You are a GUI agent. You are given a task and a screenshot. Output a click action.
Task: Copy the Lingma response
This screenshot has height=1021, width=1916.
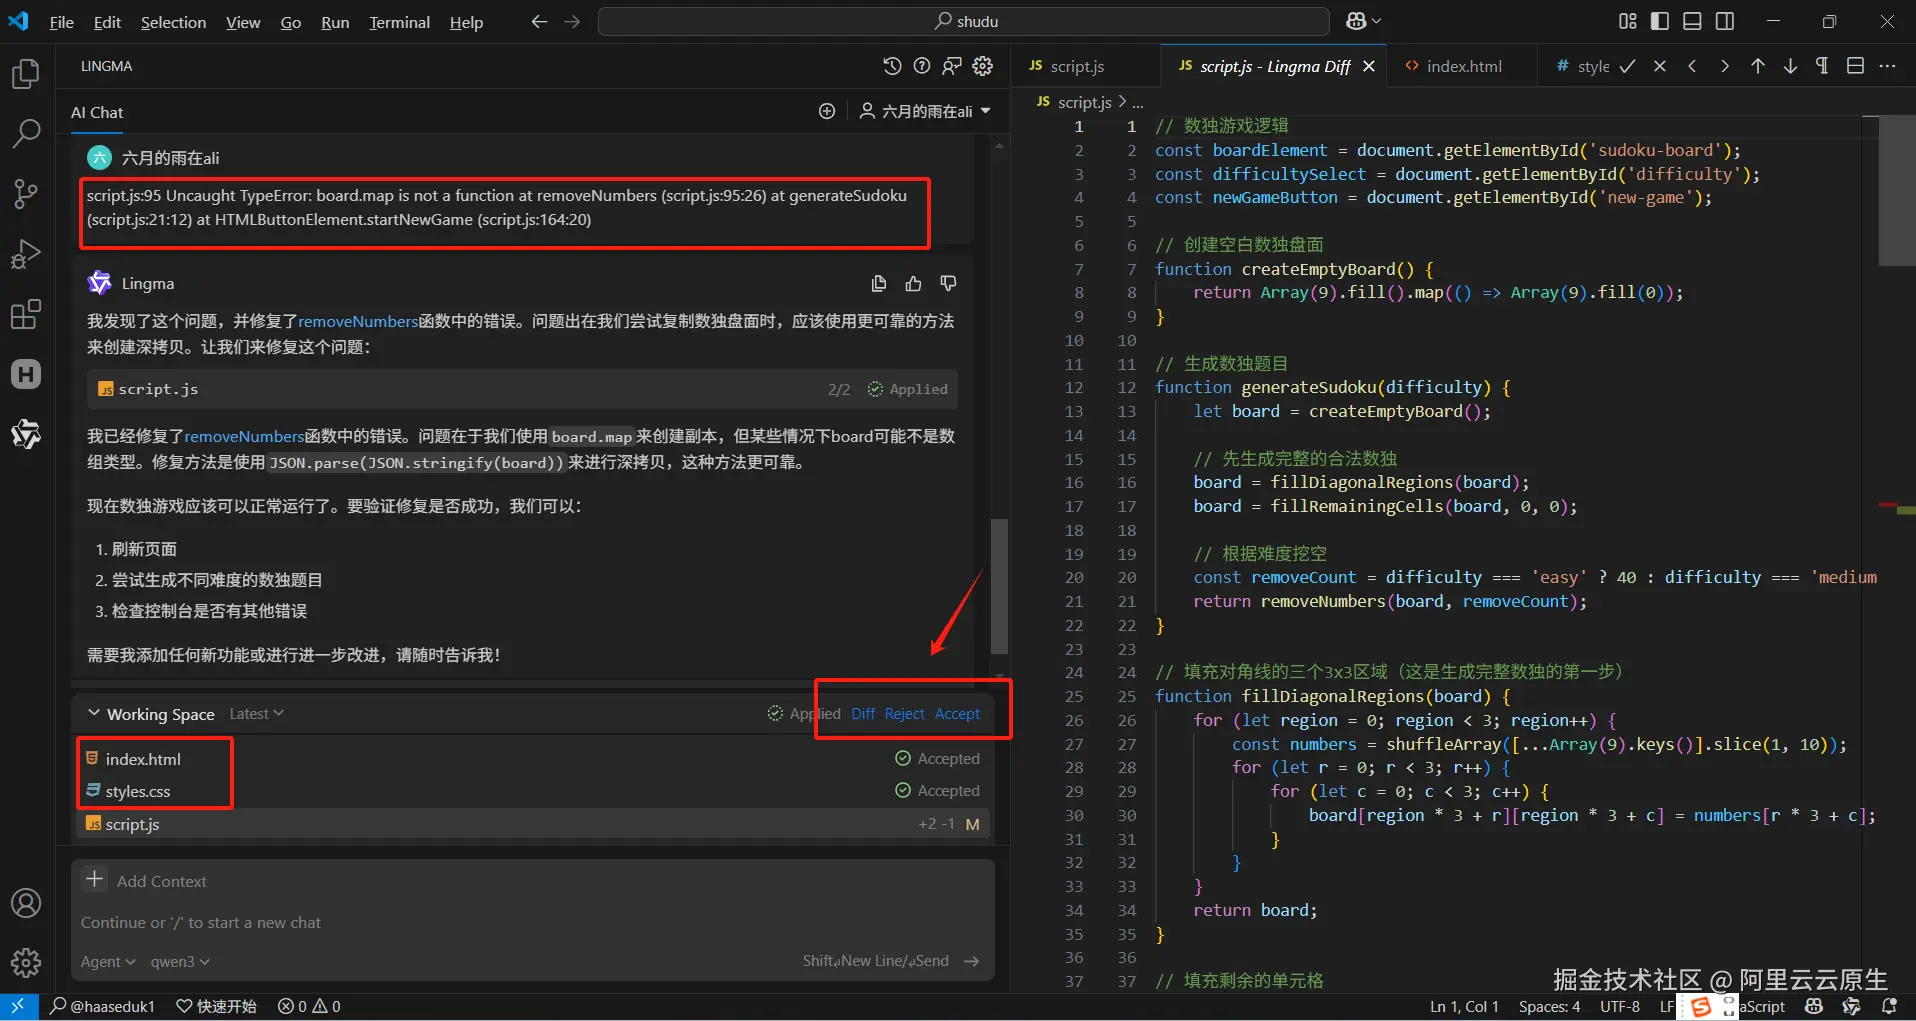(879, 284)
